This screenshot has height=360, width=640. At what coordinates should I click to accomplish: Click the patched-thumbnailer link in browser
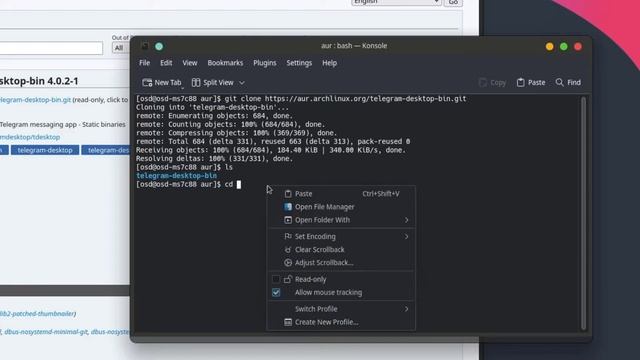38,313
